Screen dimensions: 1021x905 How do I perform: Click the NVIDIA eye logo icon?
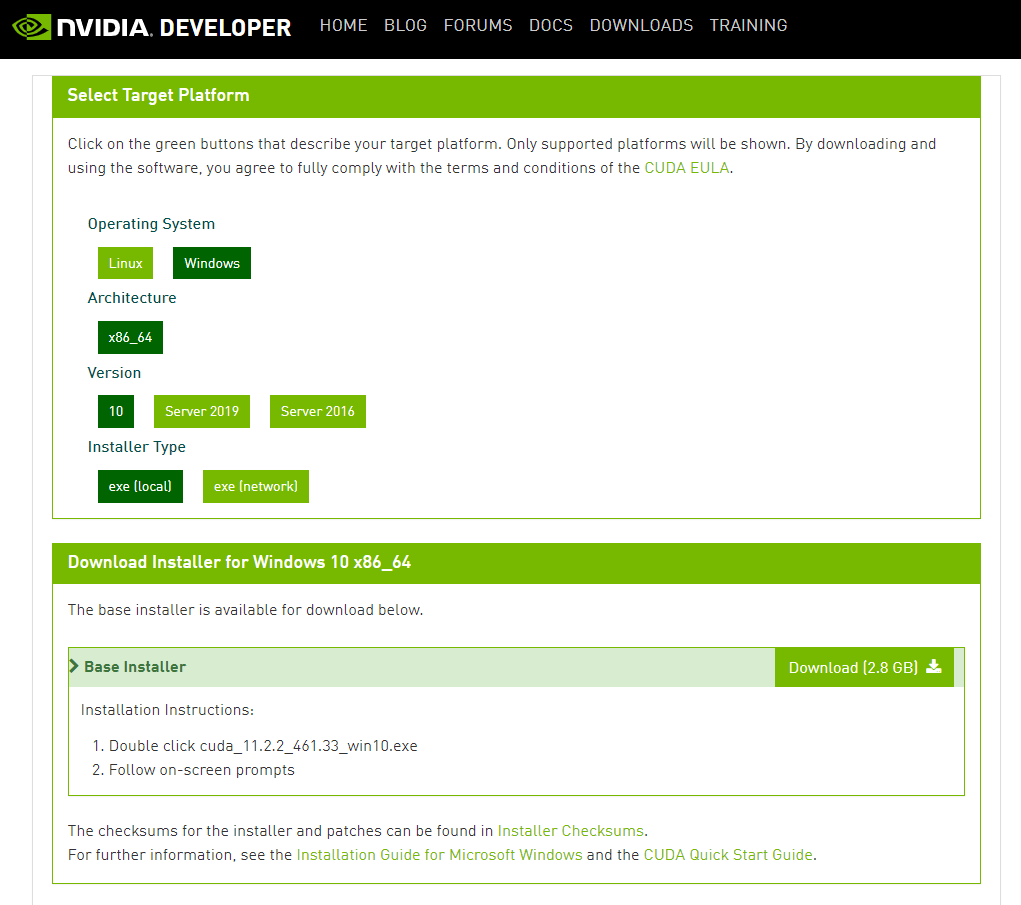click(x=32, y=26)
